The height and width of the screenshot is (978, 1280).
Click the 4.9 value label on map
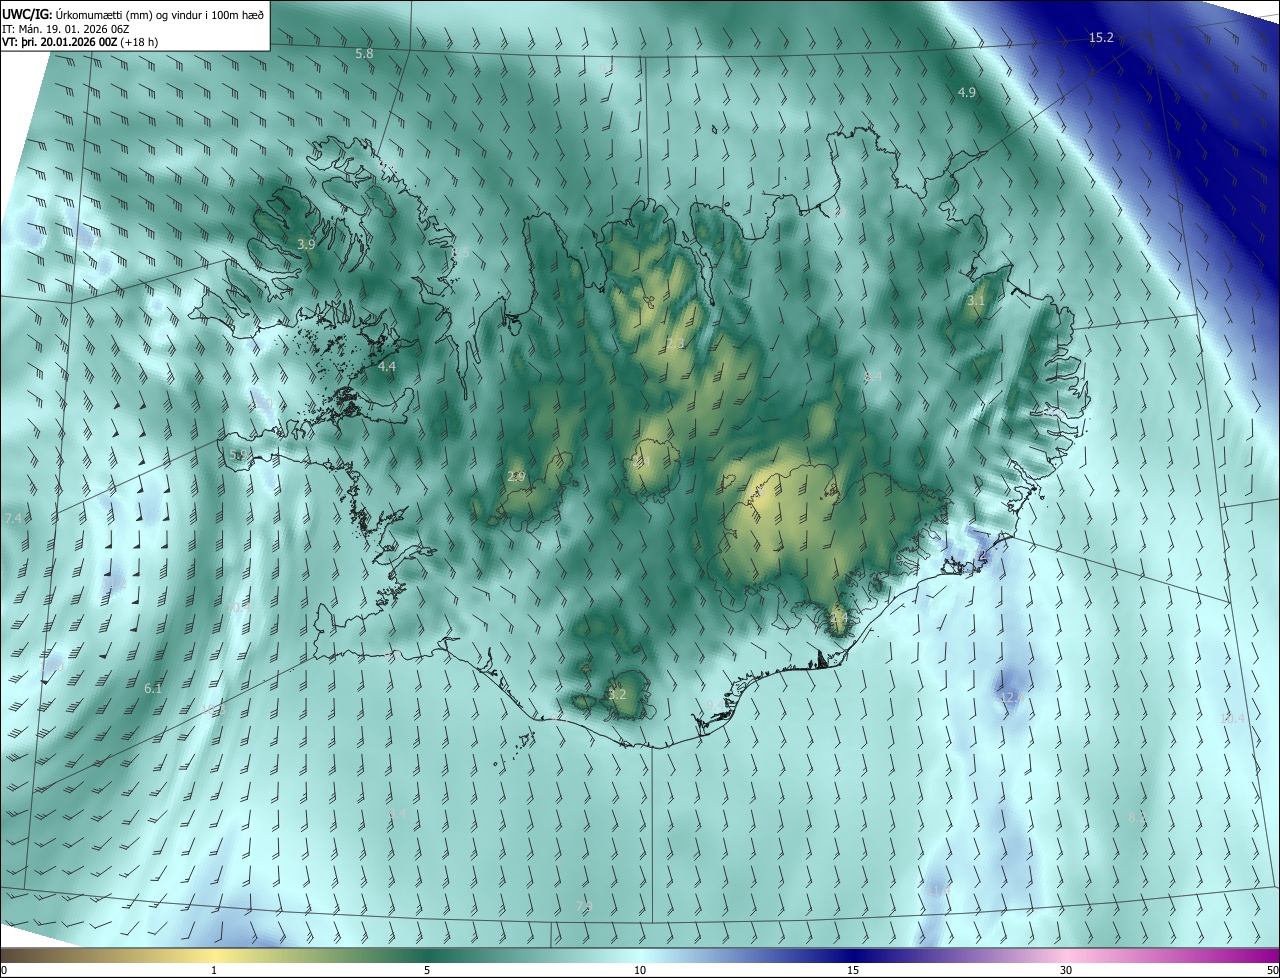coord(967,92)
